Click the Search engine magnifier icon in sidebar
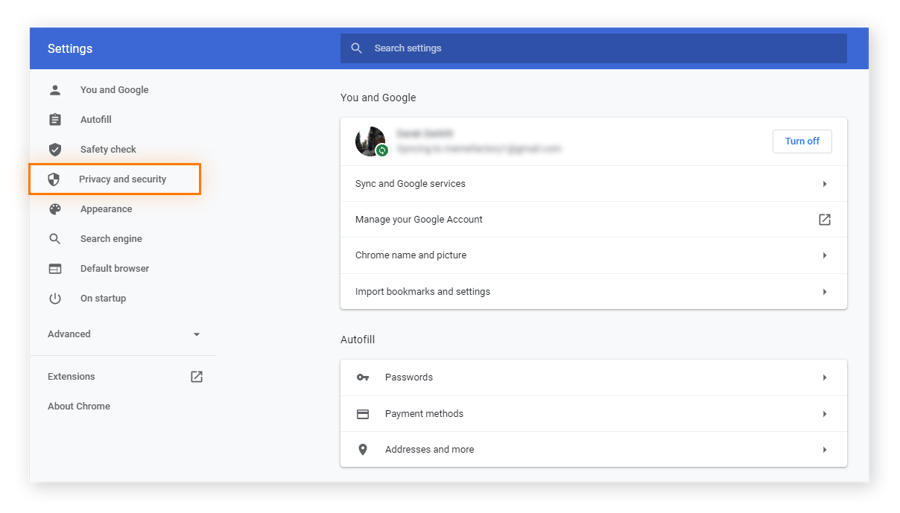The height and width of the screenshot is (513, 900). tap(55, 239)
